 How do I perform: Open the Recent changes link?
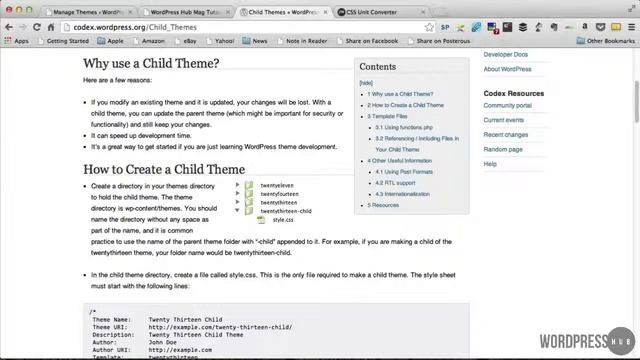[506, 135]
